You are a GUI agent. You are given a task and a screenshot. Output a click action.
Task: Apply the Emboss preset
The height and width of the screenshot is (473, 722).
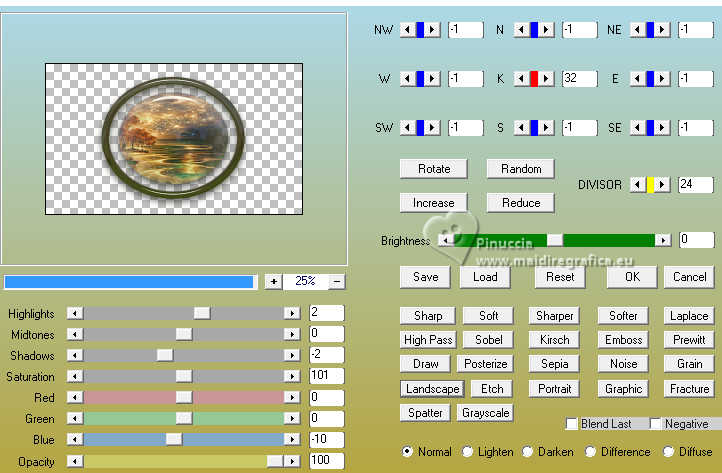click(623, 340)
